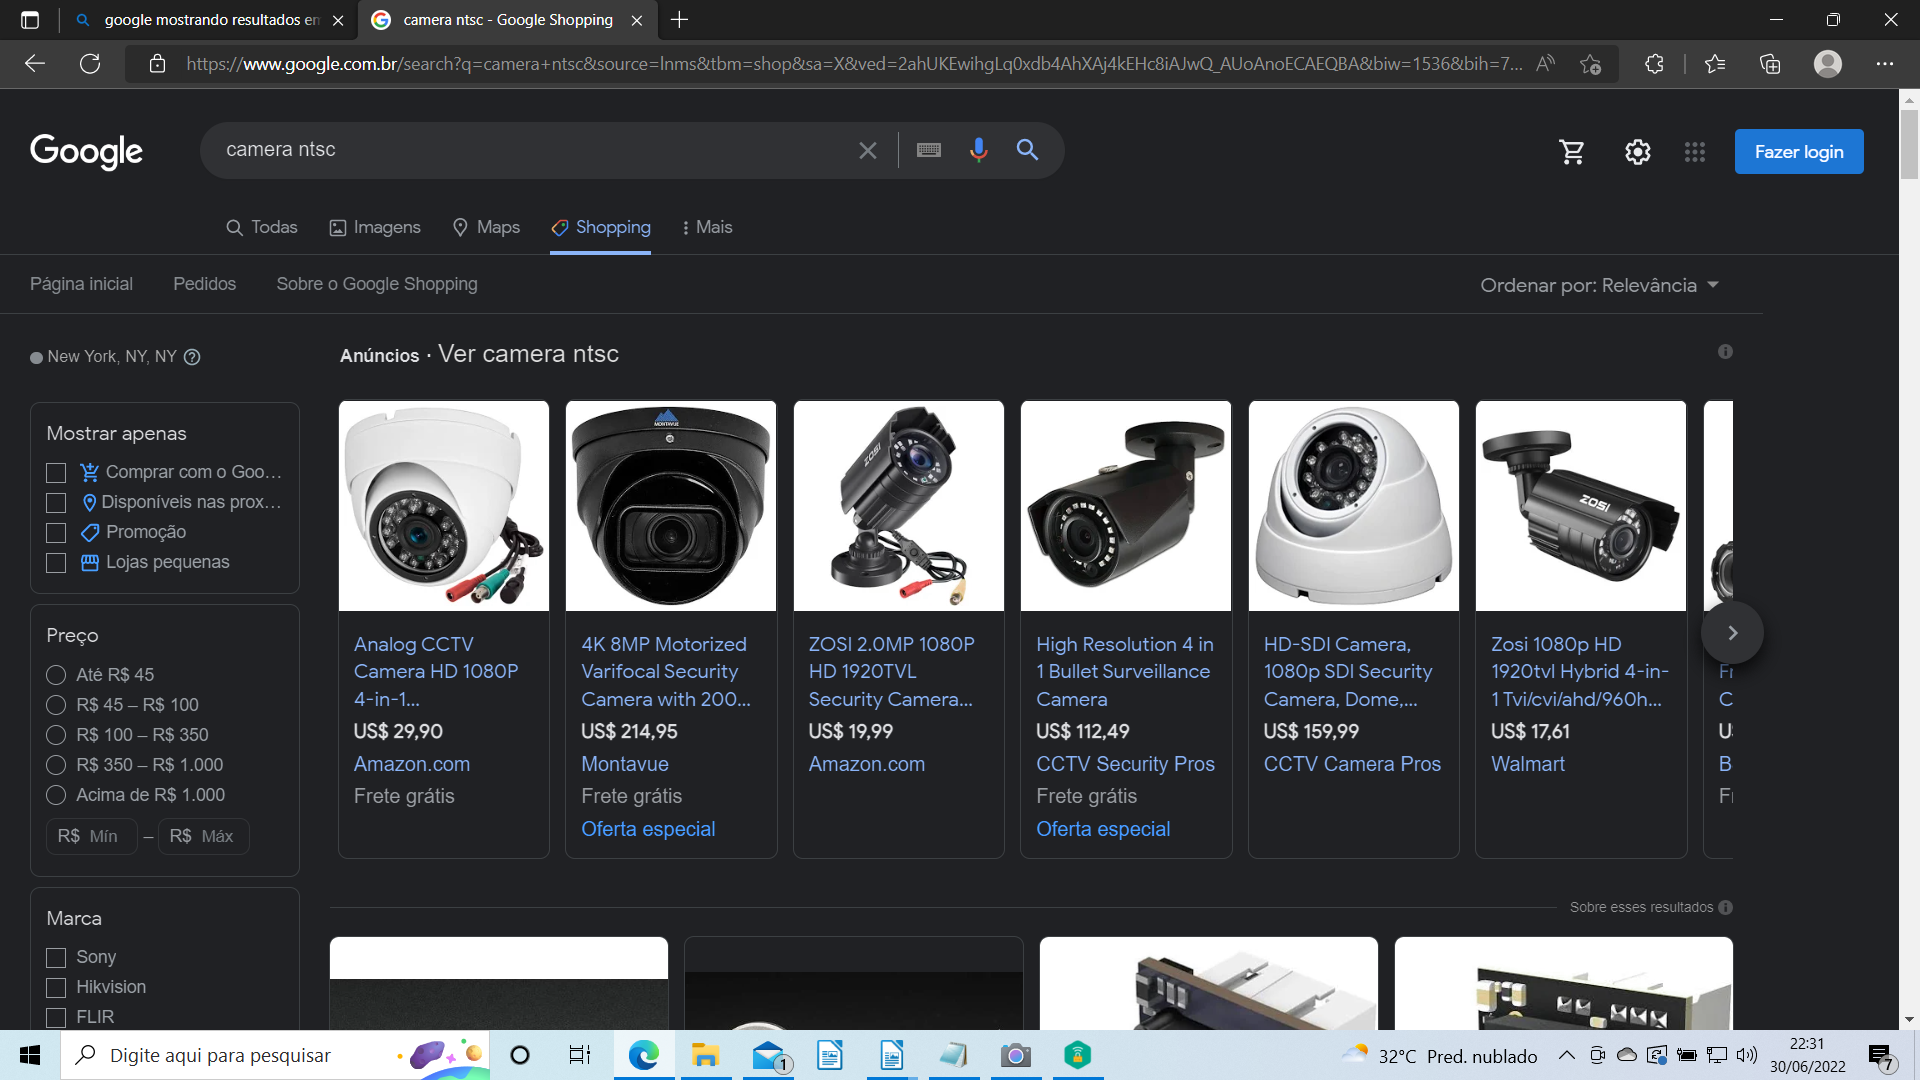This screenshot has height=1080, width=1920.
Task: Open browser profile avatar
Action: coord(1828,64)
